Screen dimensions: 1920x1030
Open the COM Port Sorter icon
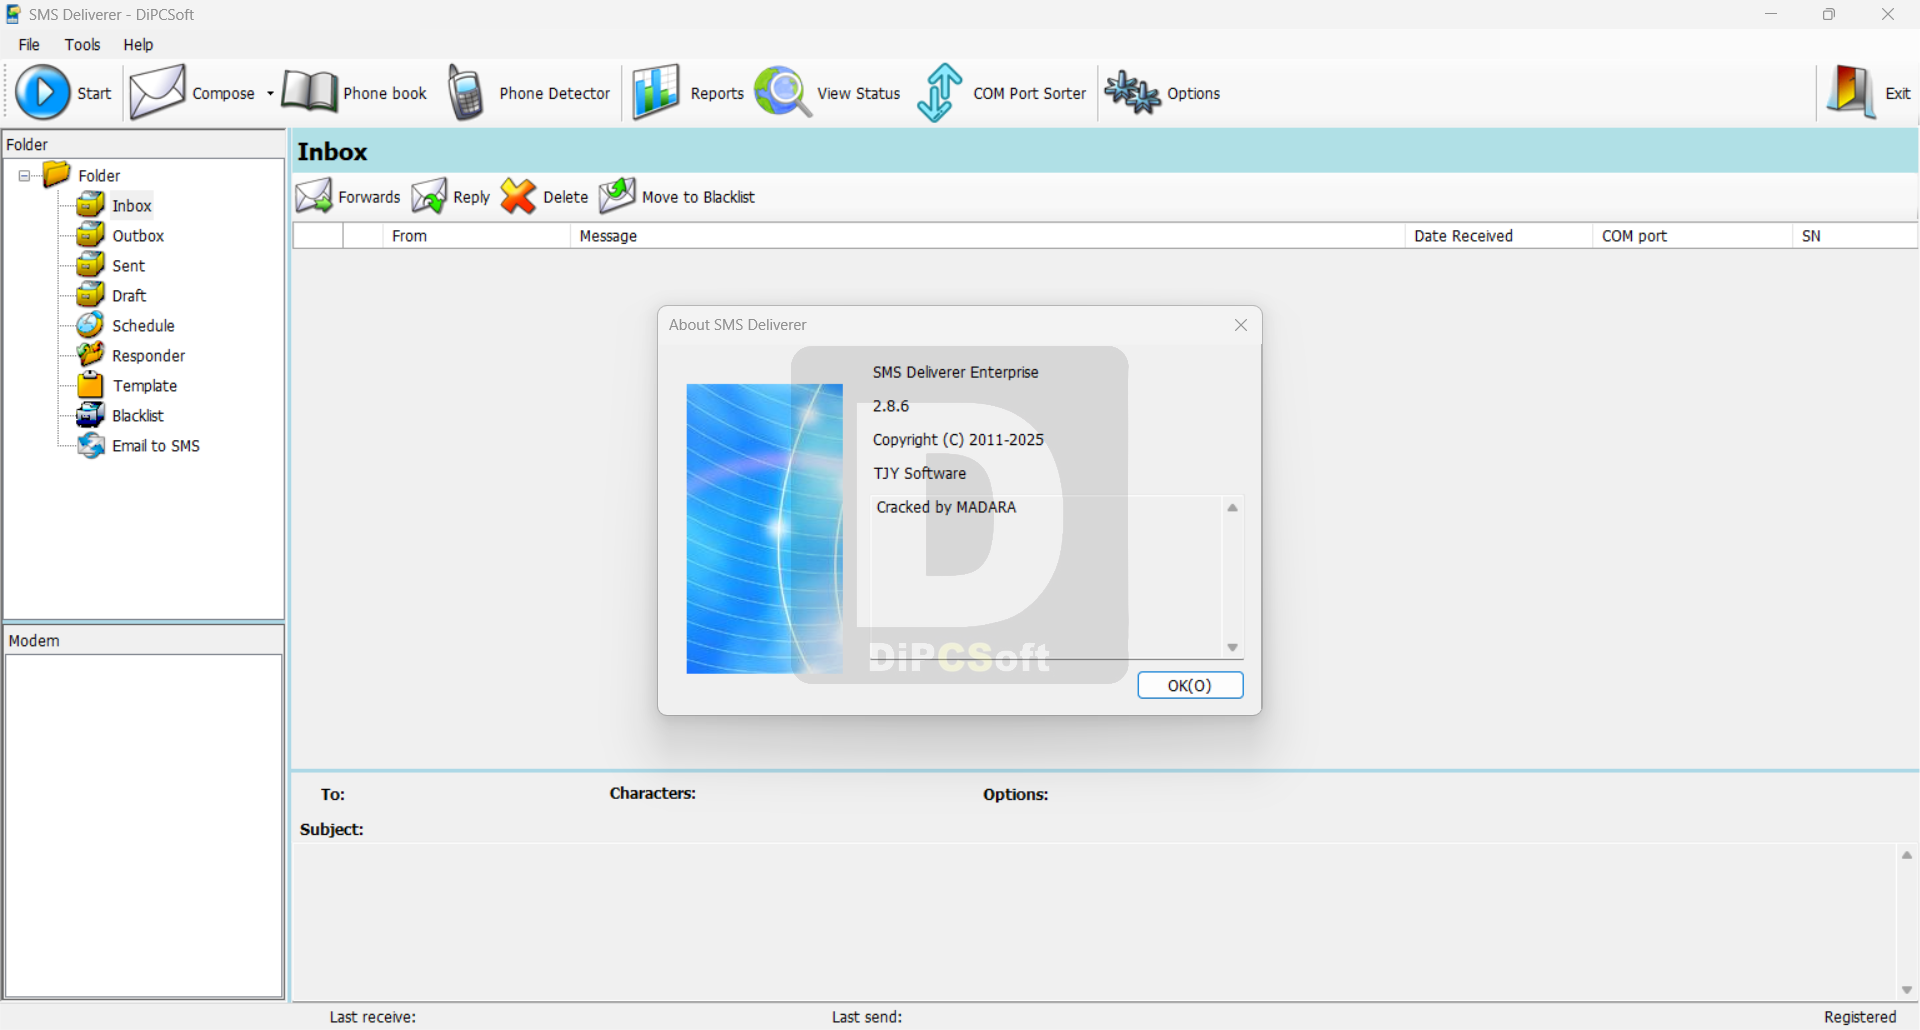tap(940, 92)
